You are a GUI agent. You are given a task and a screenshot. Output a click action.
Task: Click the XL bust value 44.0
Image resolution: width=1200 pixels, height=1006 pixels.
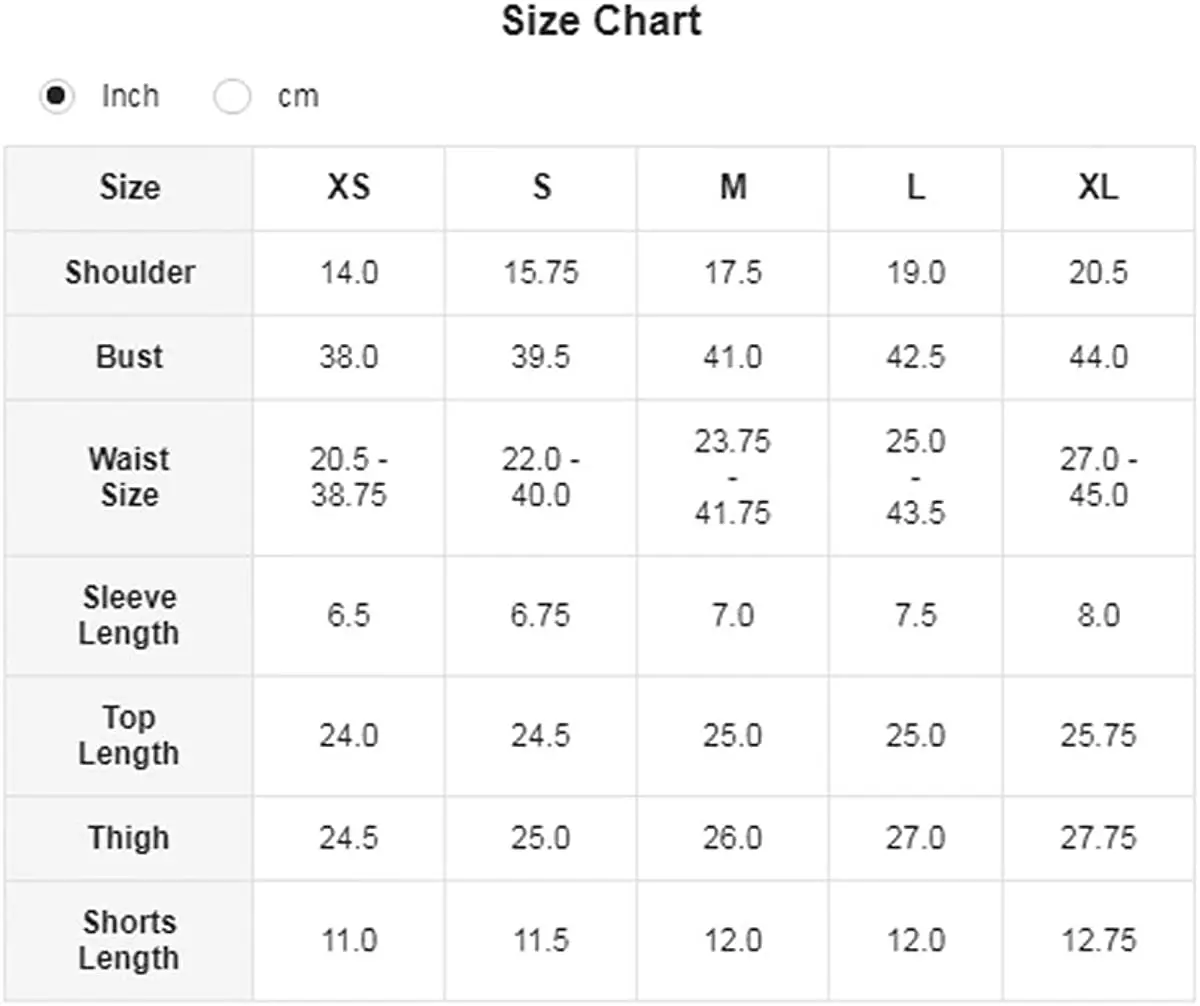pos(1098,357)
